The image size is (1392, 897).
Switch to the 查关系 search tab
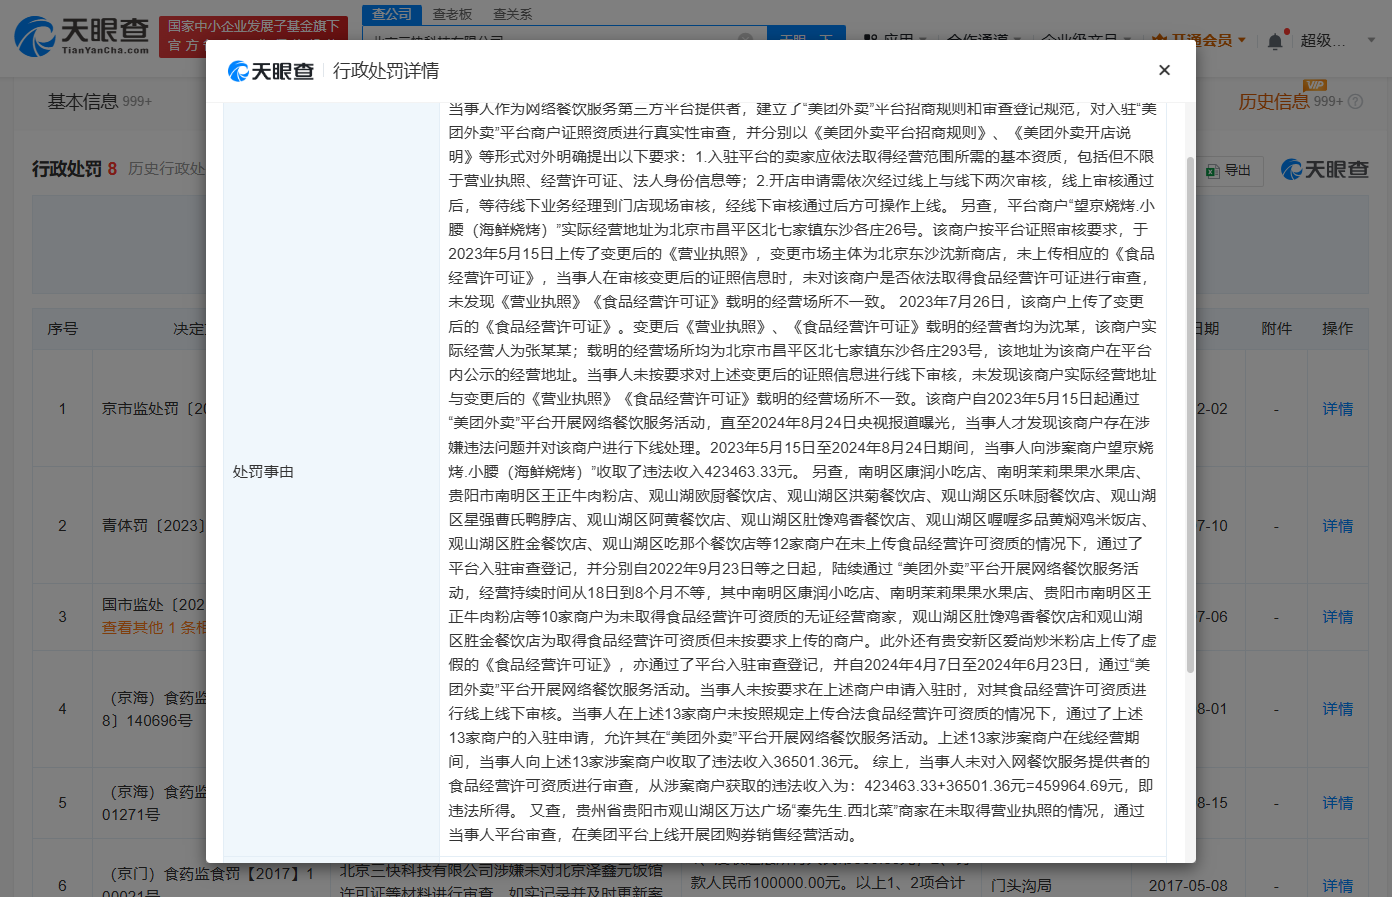tap(512, 14)
